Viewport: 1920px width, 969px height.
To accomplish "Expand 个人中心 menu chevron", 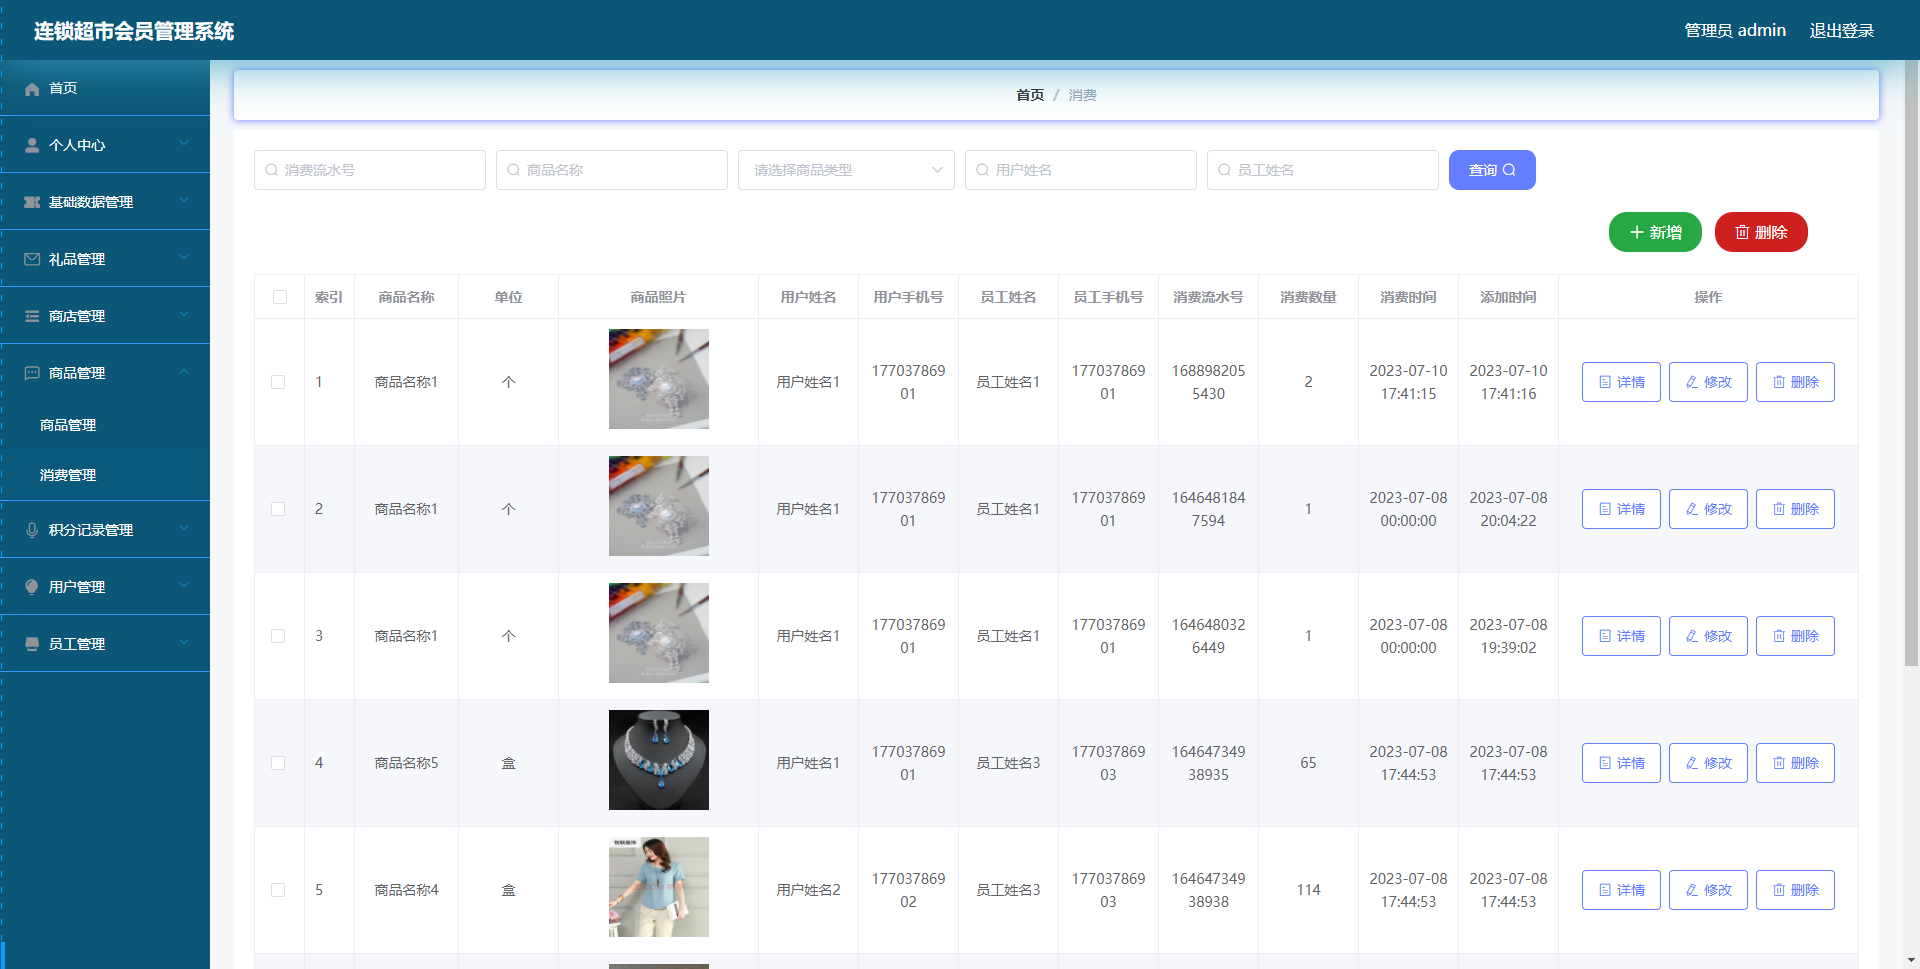I will (184, 144).
